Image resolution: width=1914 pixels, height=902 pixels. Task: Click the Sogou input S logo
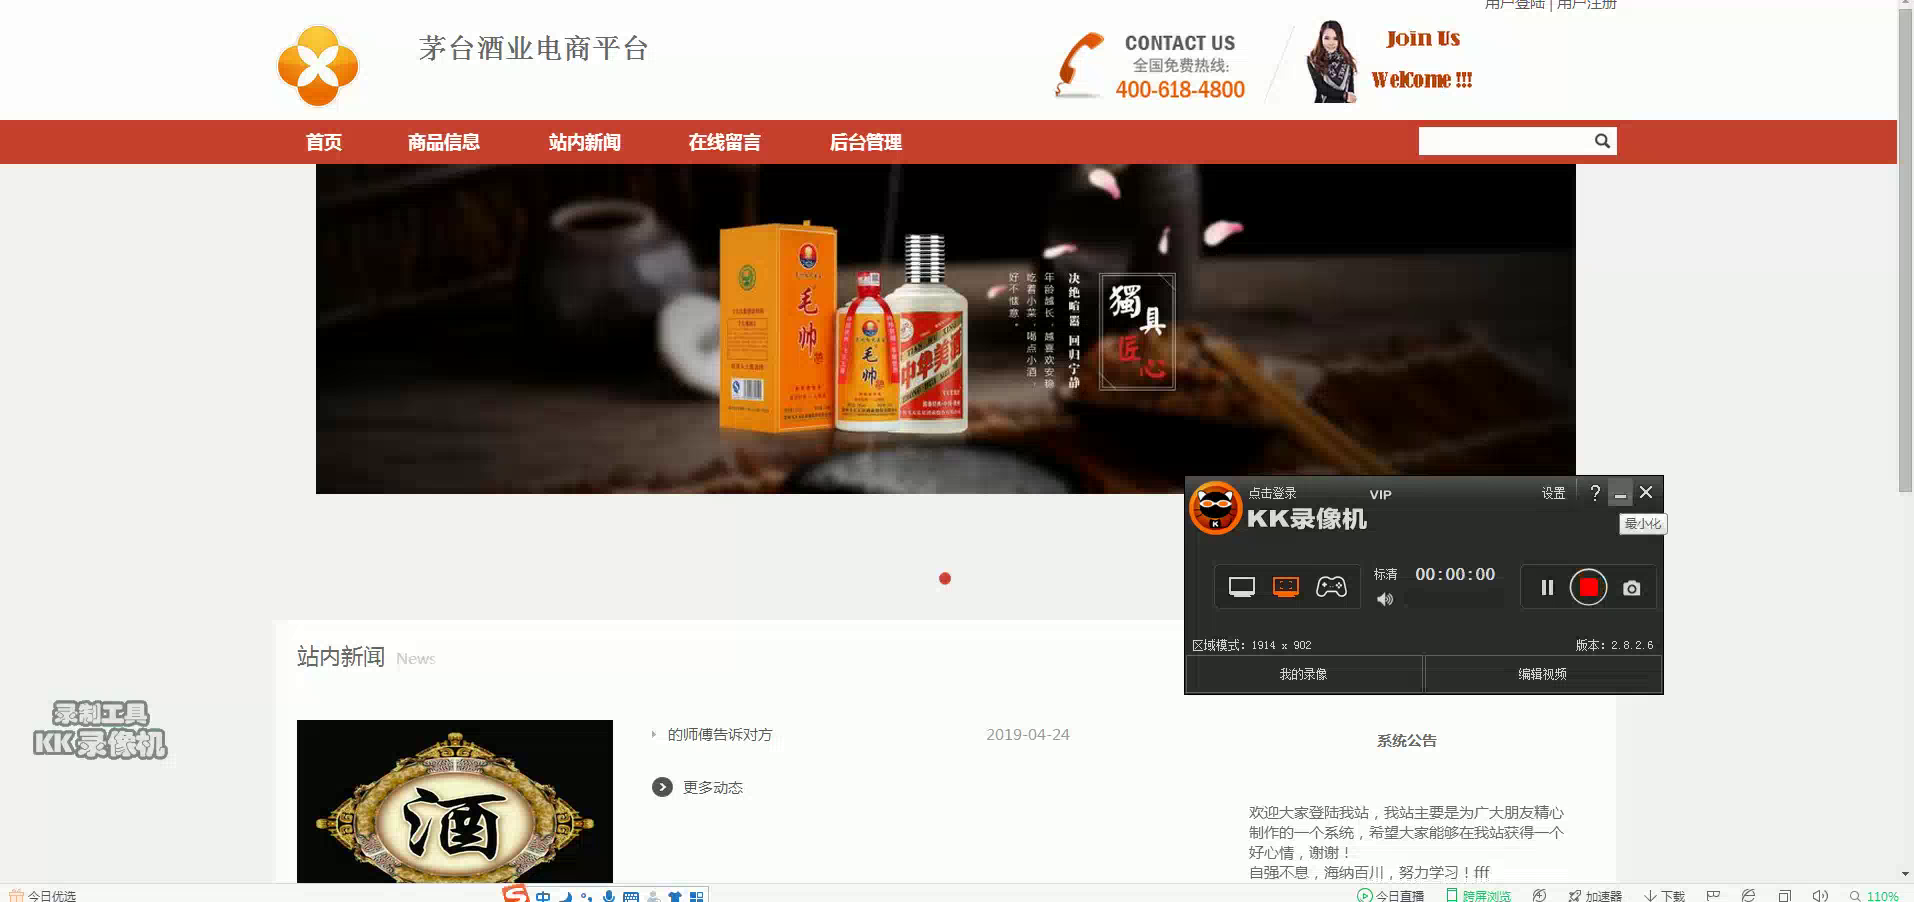pos(516,894)
